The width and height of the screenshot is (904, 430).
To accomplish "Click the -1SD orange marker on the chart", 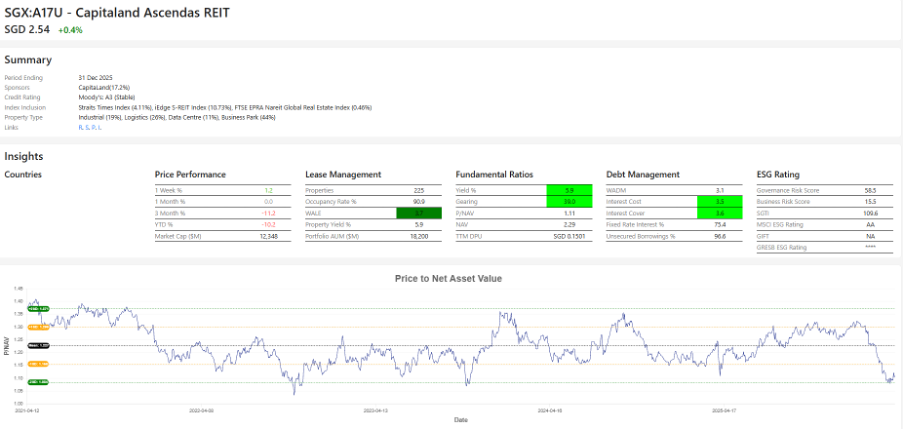I will tap(38, 364).
